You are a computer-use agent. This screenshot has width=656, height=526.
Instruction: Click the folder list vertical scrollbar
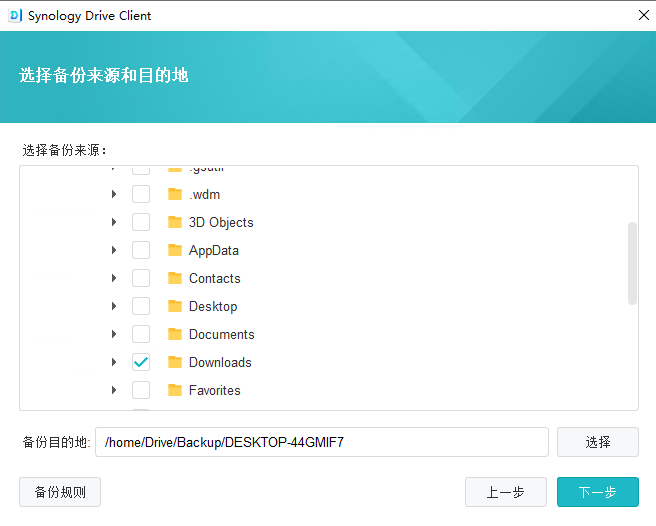(x=632, y=263)
